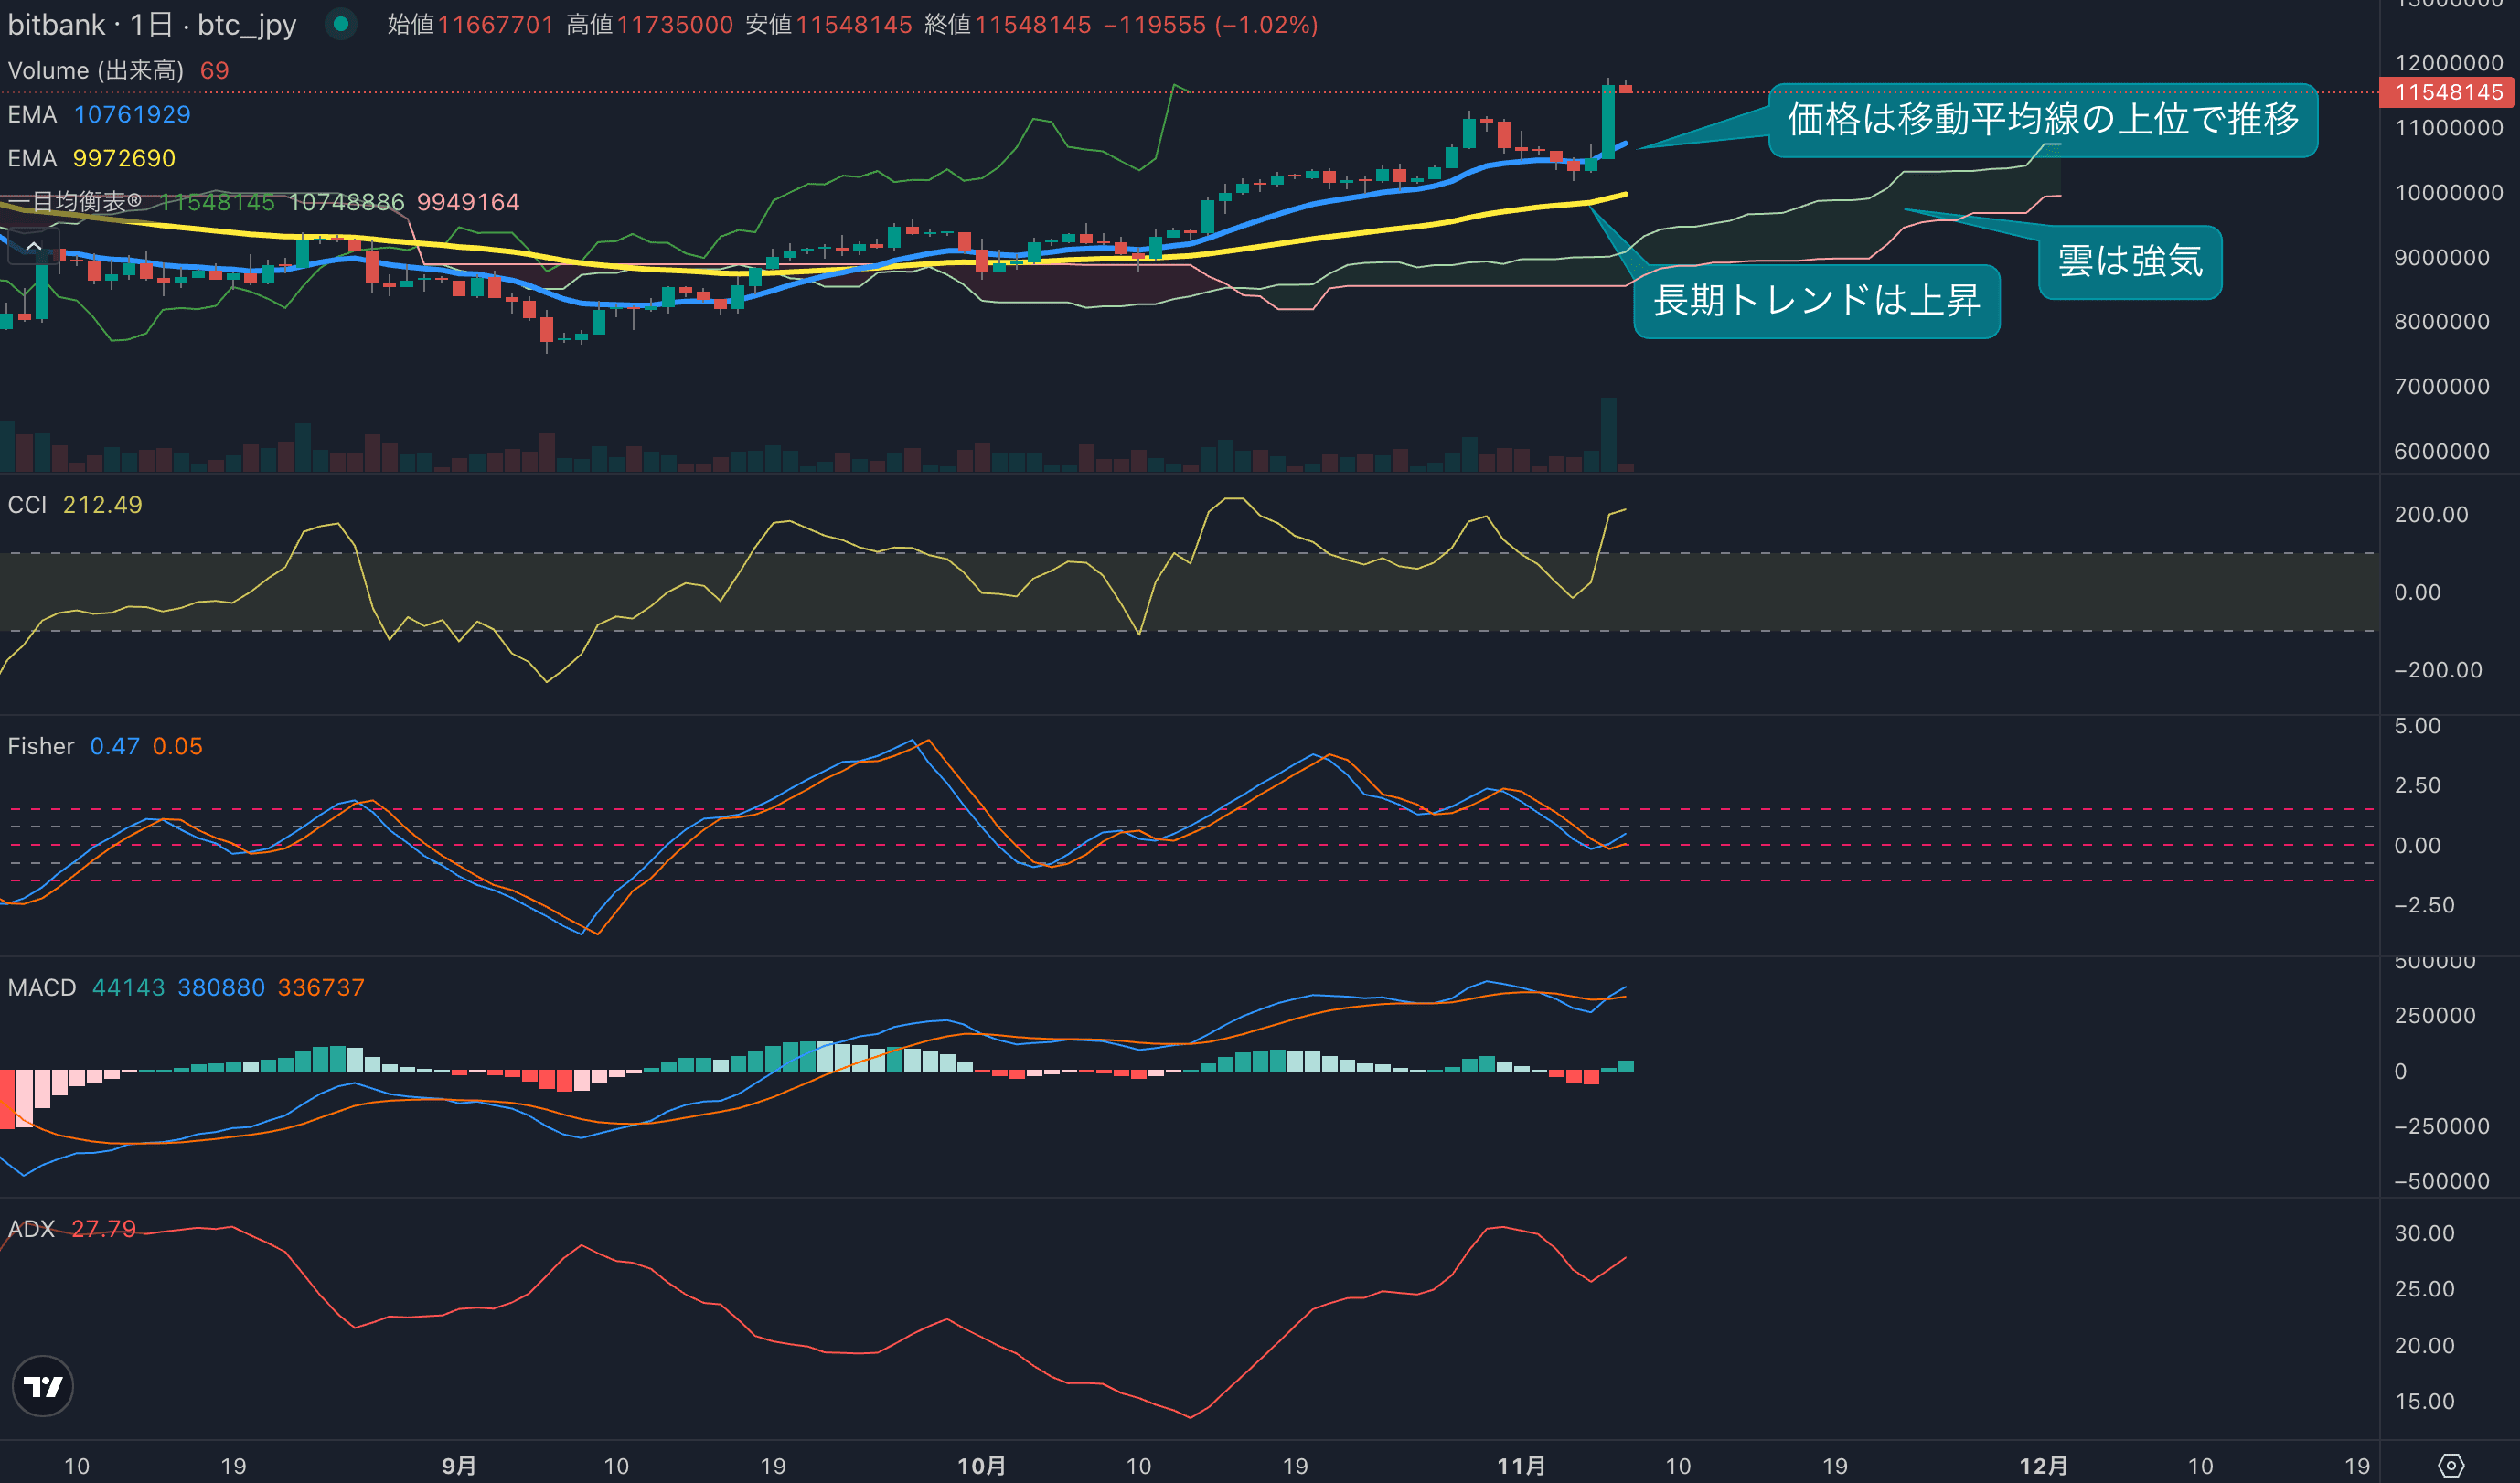Click the 10月 marker on time axis
This screenshot has width=2520, height=1483.
(981, 1466)
